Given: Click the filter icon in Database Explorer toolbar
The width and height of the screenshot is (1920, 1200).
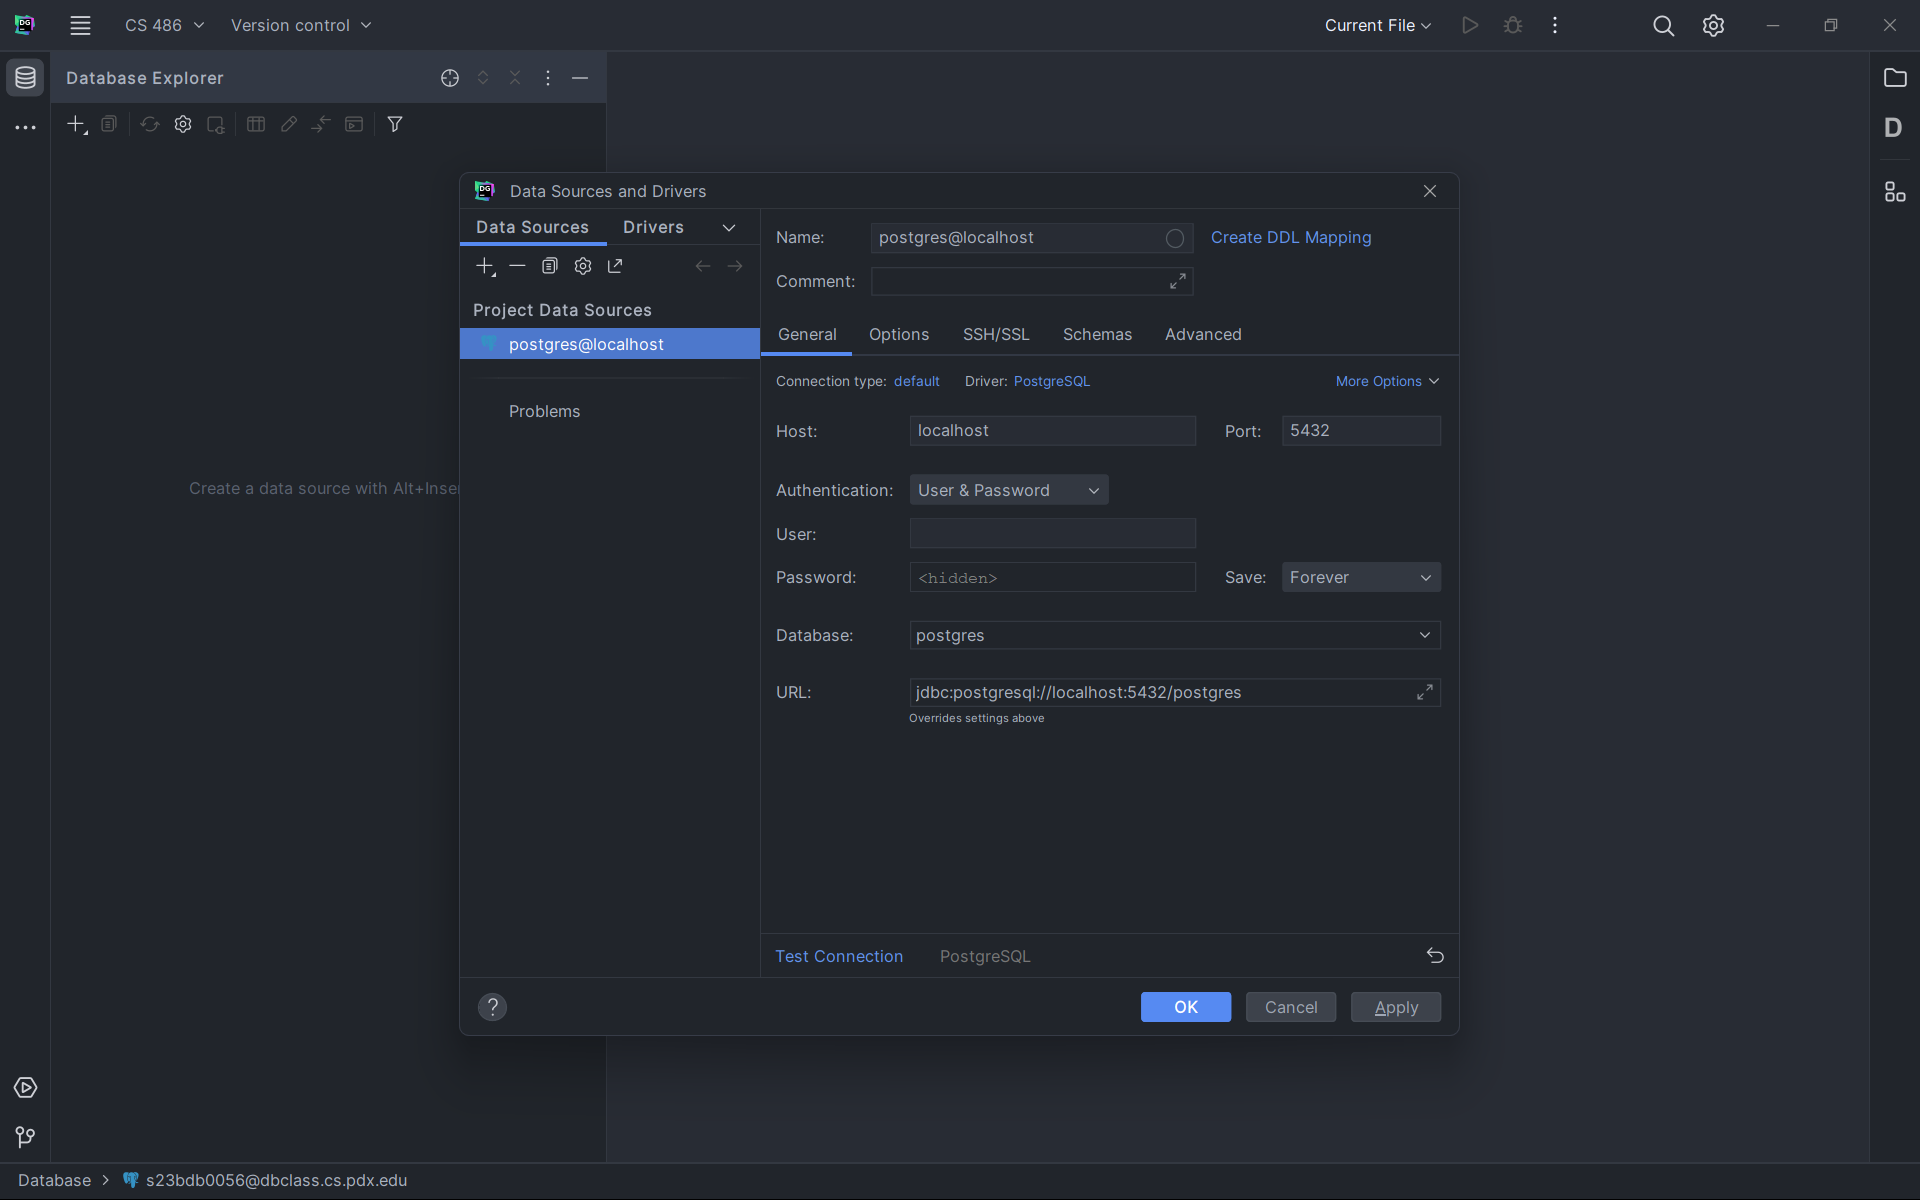Looking at the screenshot, I should click(x=395, y=124).
